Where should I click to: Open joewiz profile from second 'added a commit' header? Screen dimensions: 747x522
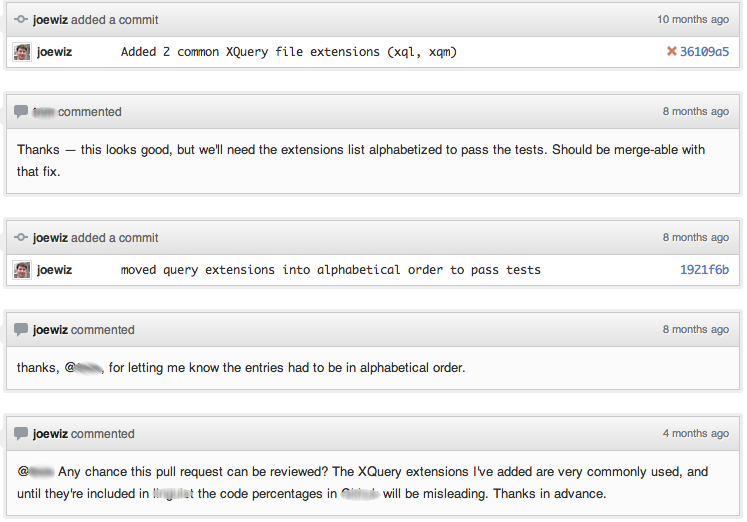[50, 238]
